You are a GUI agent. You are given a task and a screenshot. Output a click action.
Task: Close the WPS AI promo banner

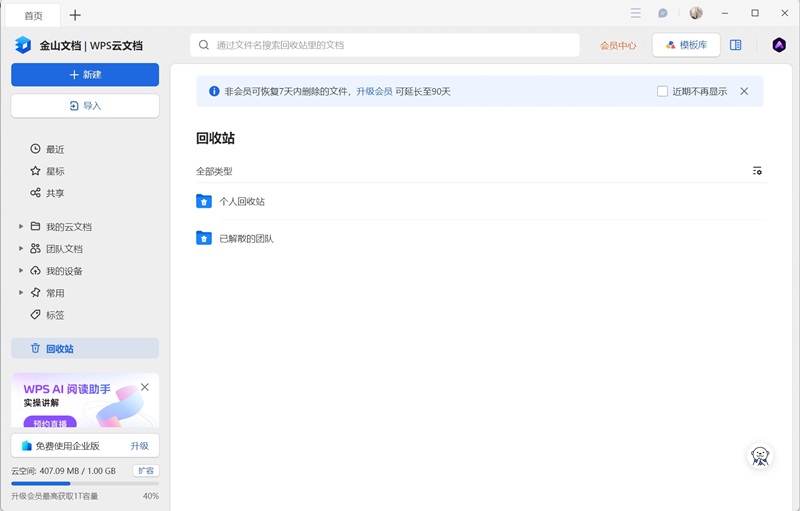click(x=145, y=387)
